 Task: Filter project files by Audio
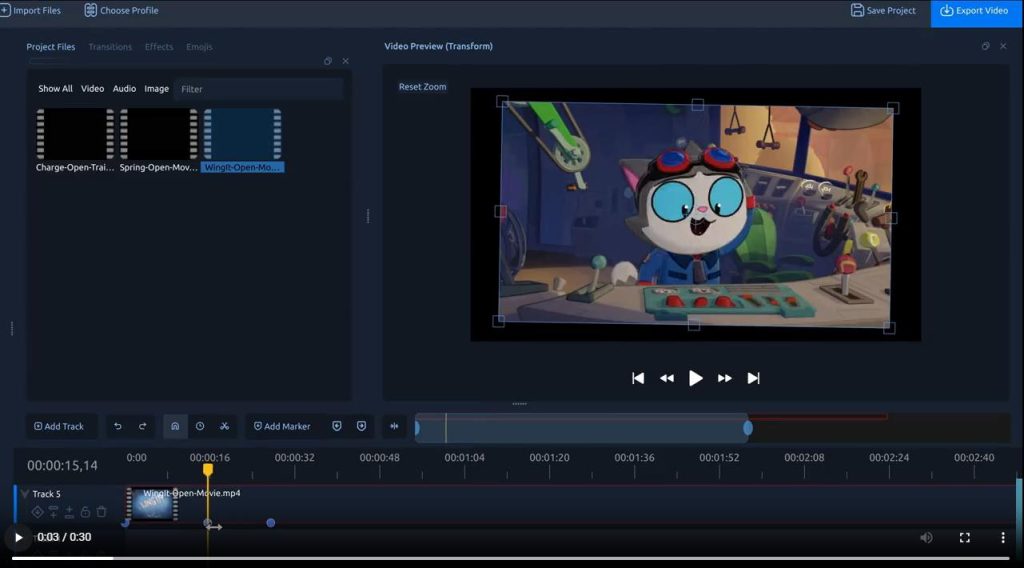point(124,89)
